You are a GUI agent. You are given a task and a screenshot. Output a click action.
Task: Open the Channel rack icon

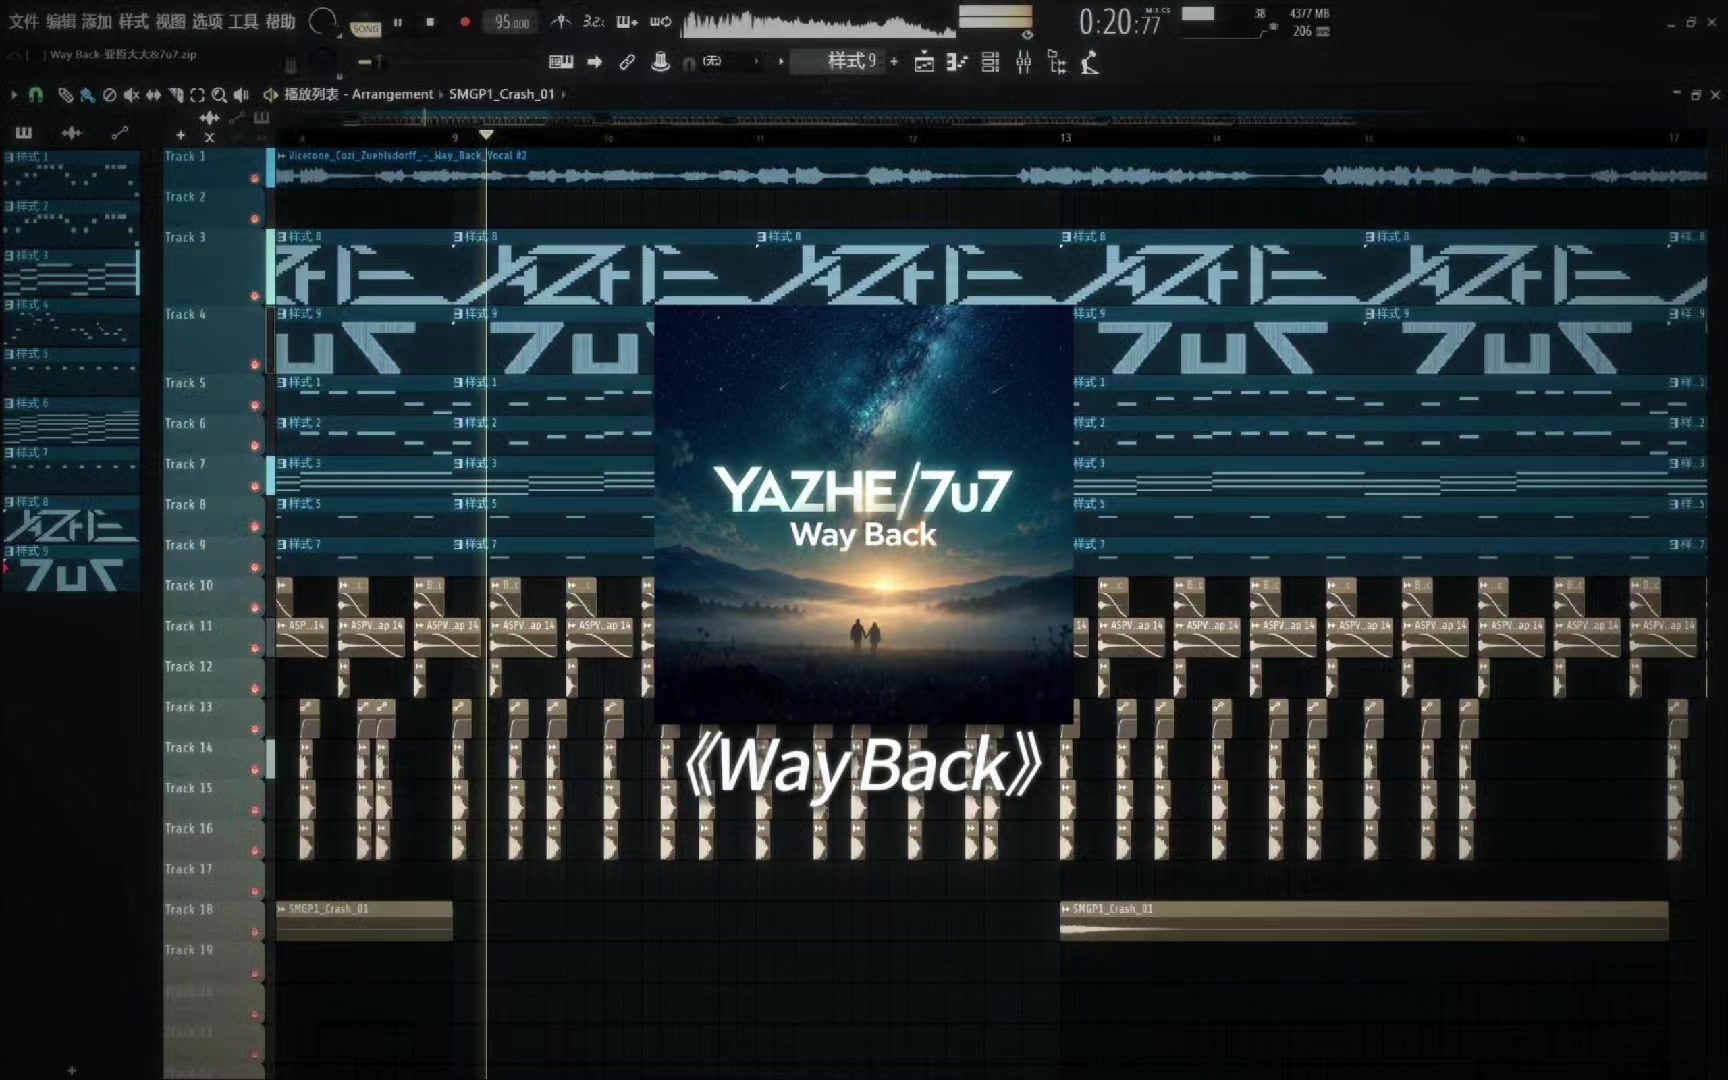pyautogui.click(x=990, y=63)
